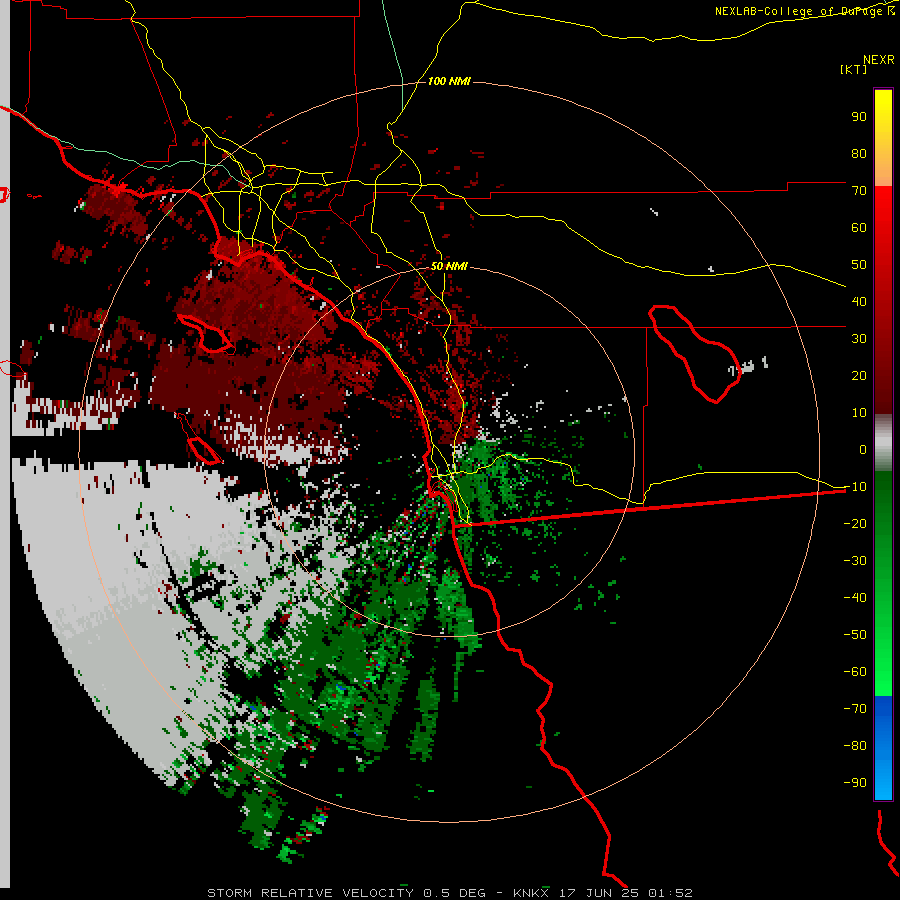Click the gray zero-velocity band of color bar

pos(883,443)
